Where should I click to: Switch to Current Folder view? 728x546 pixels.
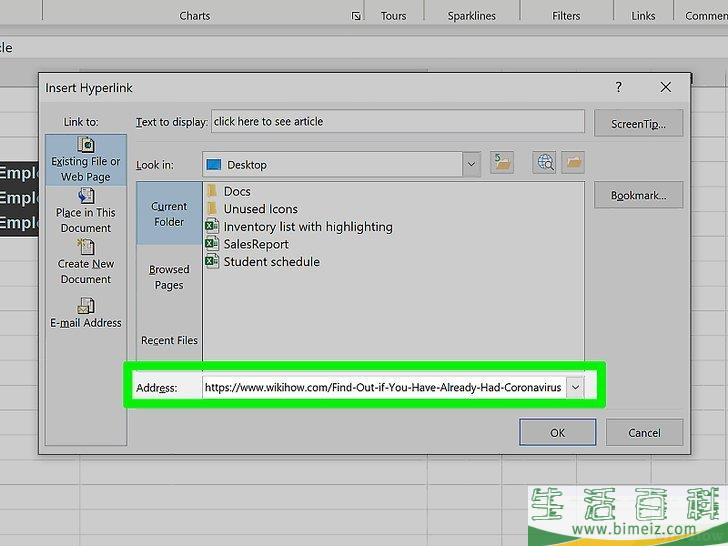point(169,214)
